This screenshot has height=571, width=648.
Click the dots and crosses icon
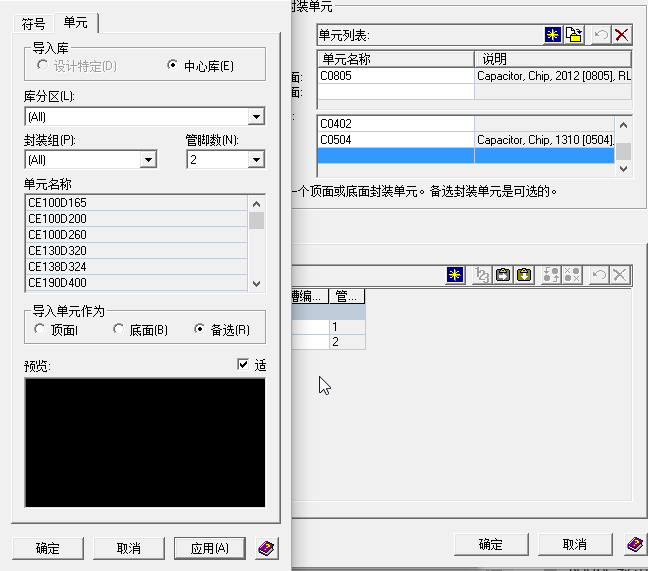click(x=572, y=275)
